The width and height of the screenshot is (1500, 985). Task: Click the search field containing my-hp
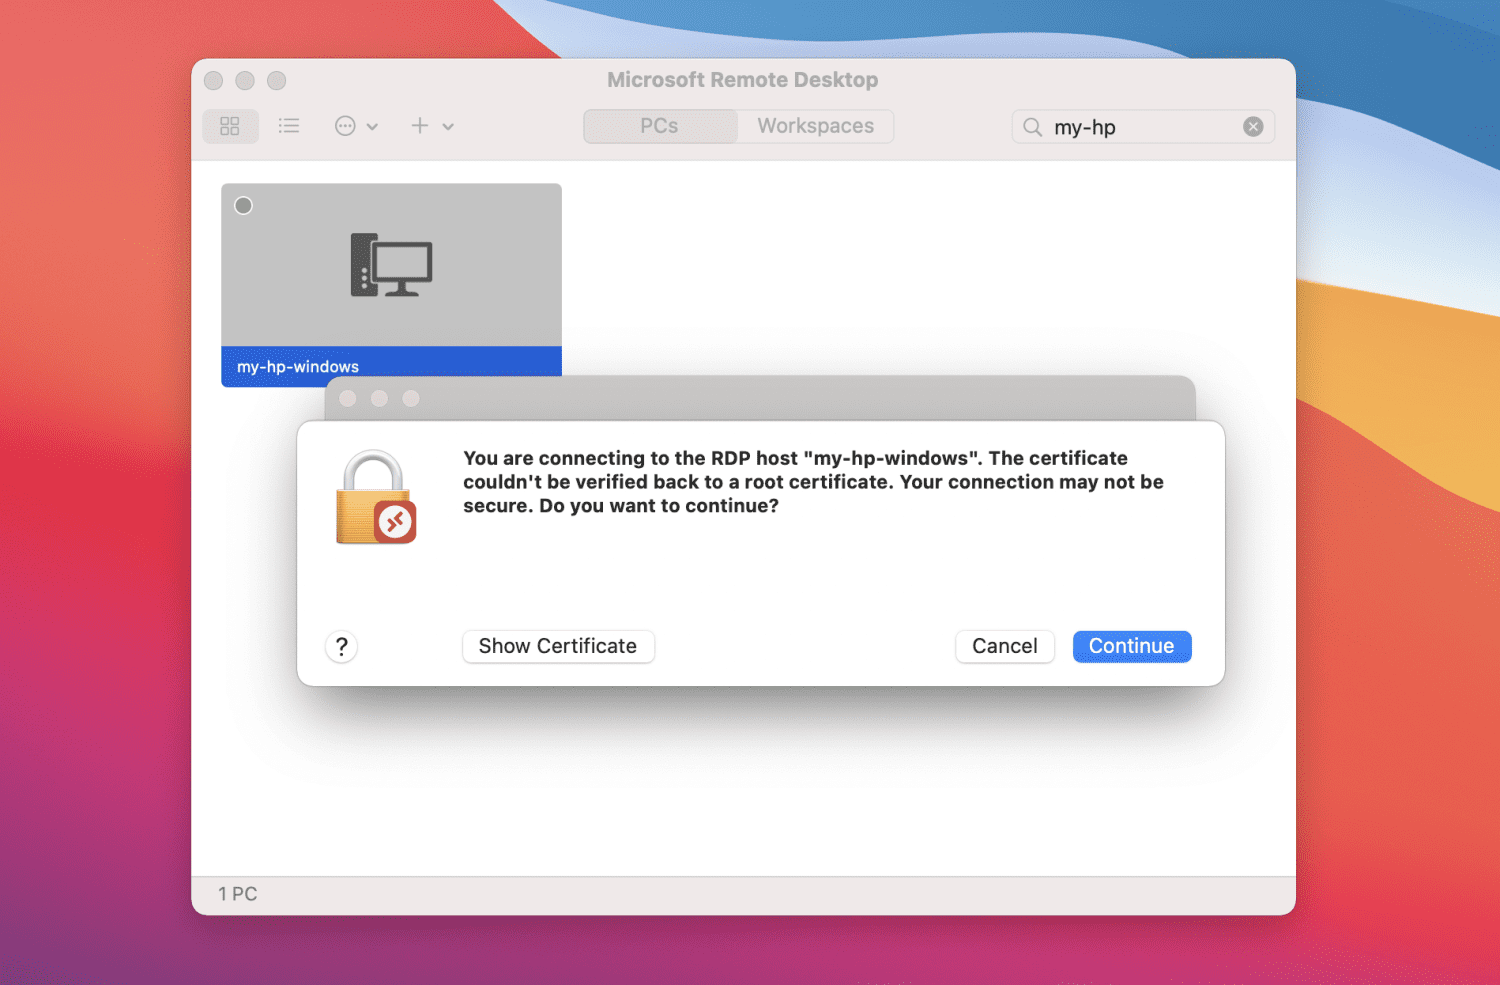point(1143,127)
